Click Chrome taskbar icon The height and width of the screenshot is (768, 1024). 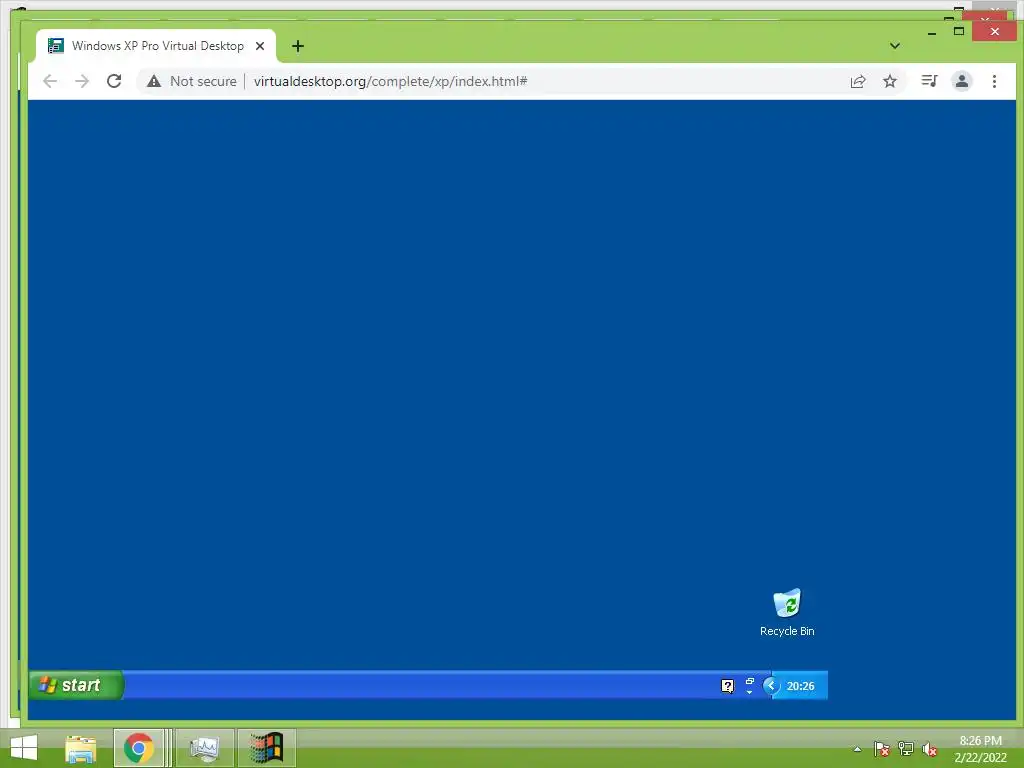click(x=138, y=748)
